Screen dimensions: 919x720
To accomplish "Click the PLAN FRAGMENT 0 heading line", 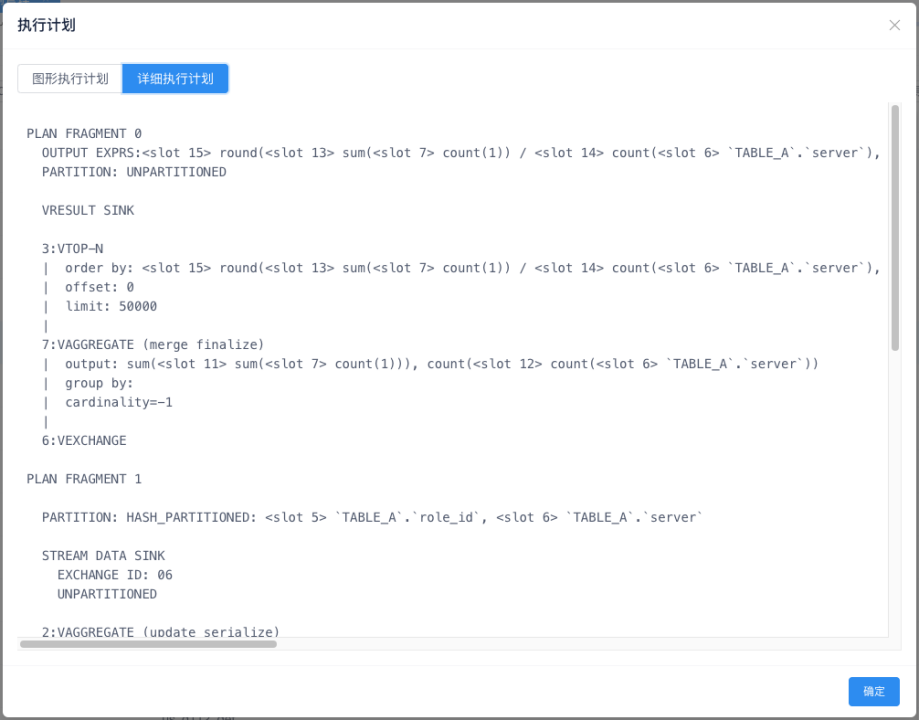I will point(84,134).
